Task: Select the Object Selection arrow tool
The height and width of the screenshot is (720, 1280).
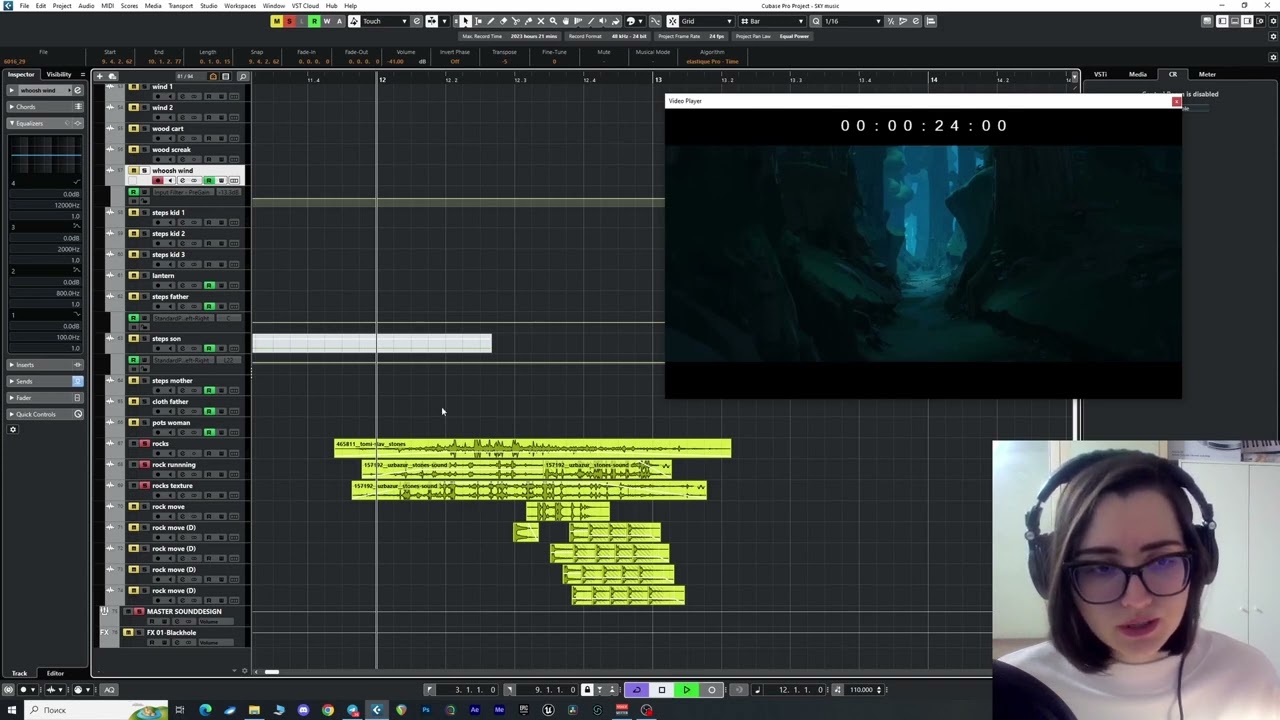Action: click(x=465, y=21)
